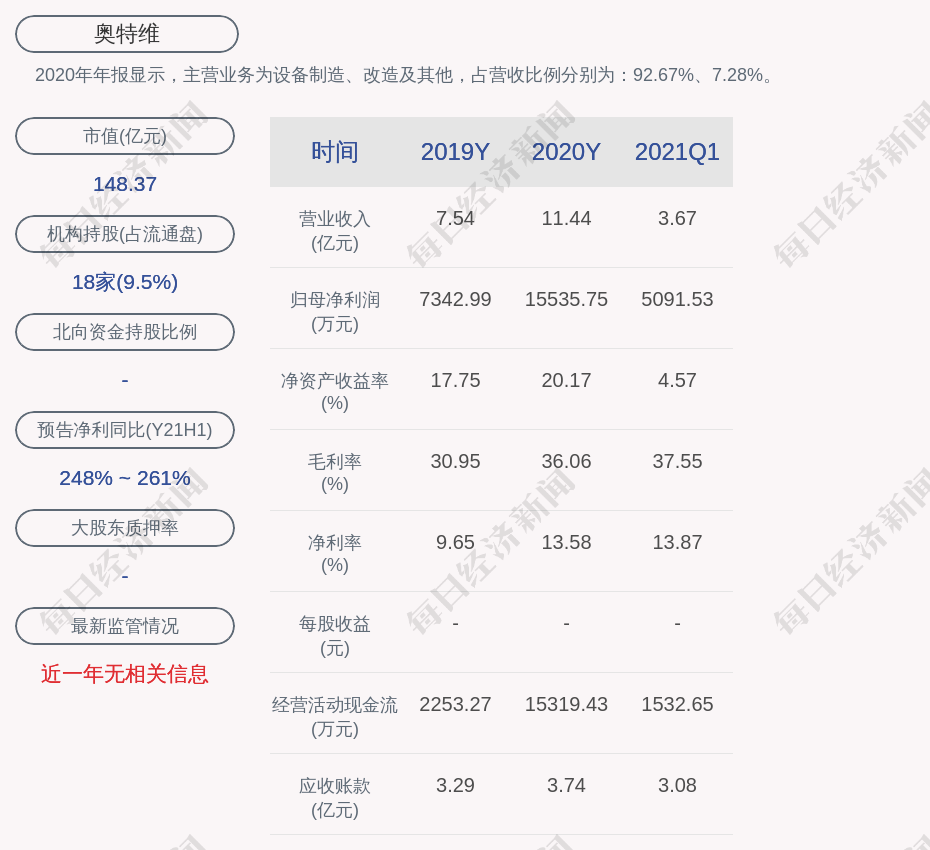Select gross margin value 37.55
Image resolution: width=930 pixels, height=850 pixels.
pyautogui.click(x=677, y=461)
